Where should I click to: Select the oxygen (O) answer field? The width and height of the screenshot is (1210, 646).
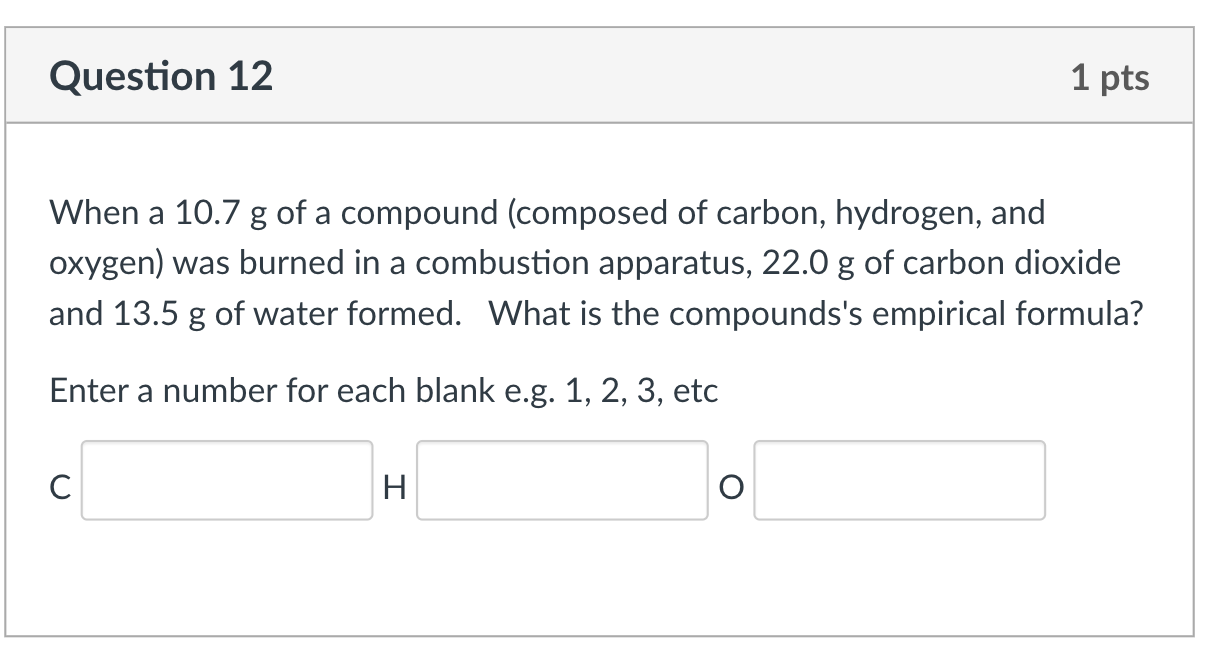pos(900,481)
